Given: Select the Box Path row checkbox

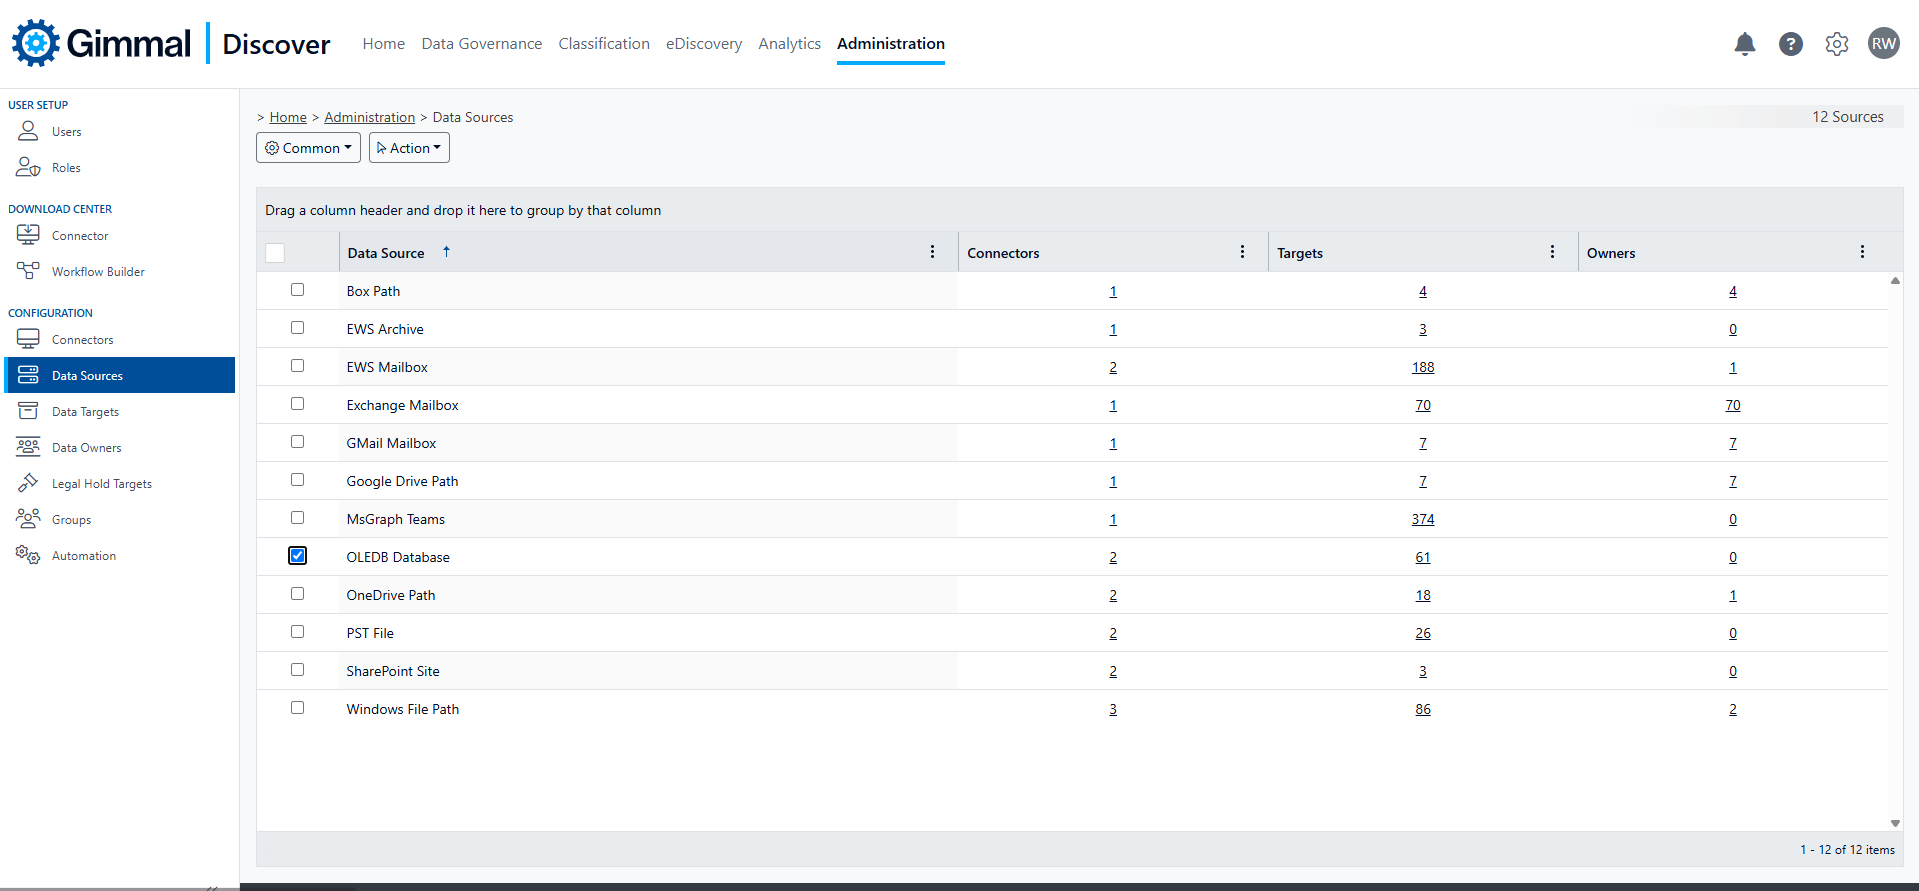Looking at the screenshot, I should pos(298,290).
